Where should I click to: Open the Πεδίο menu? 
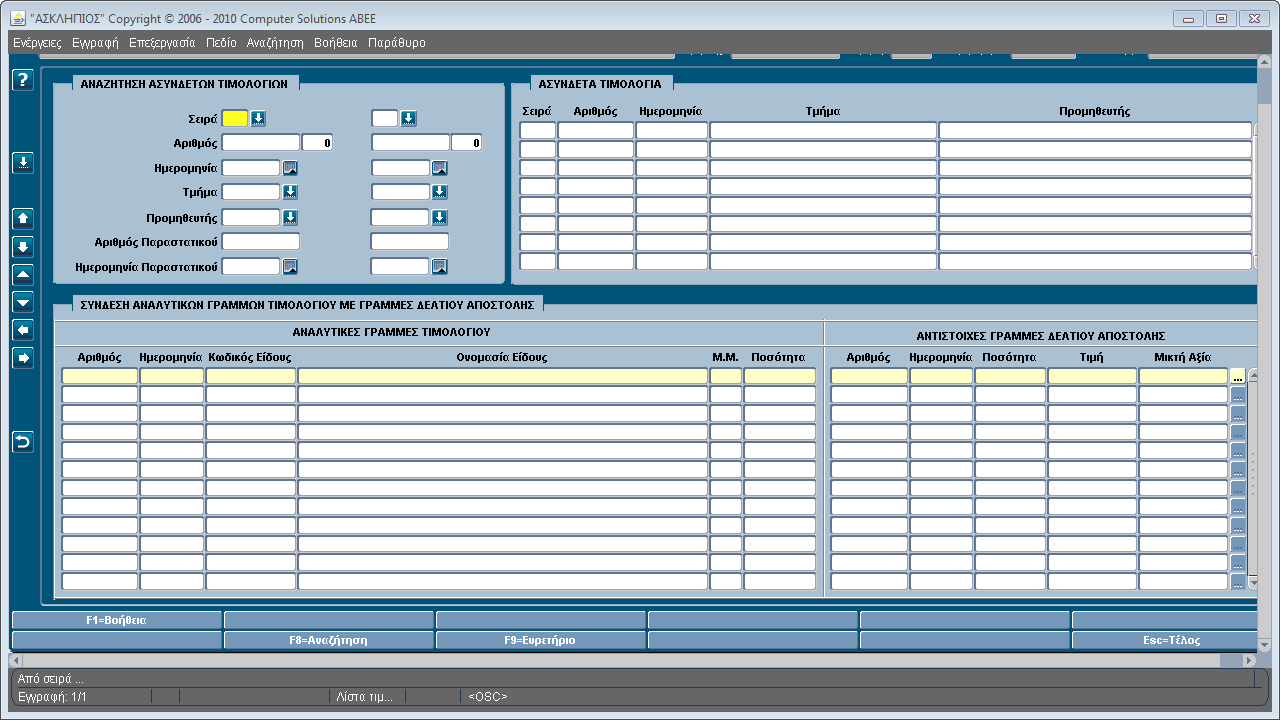coord(221,43)
